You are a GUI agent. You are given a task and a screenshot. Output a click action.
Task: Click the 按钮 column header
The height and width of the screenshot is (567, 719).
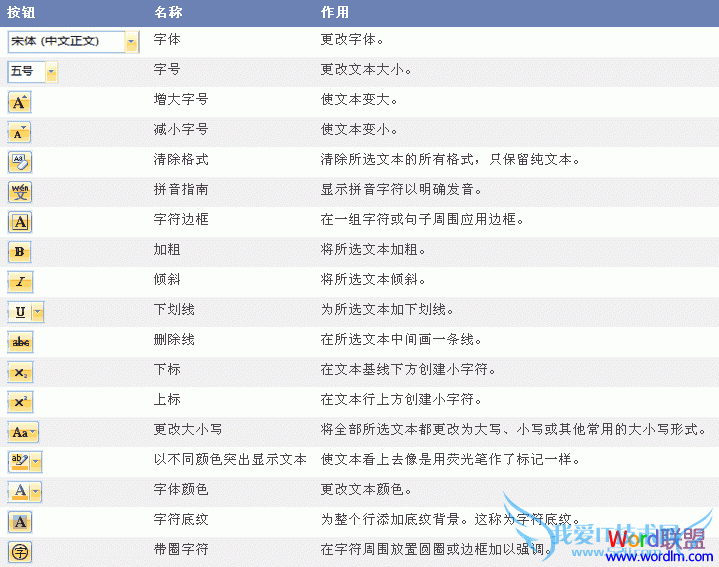[21, 12]
